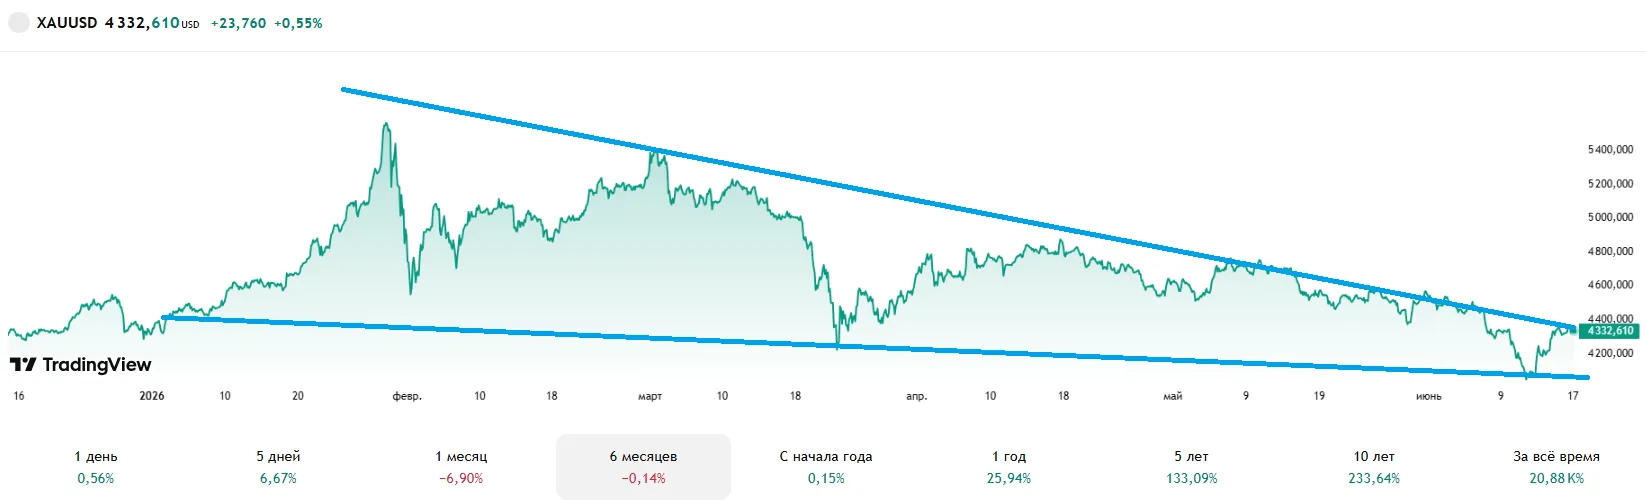Click the green 4332,610 price label
The width and height of the screenshot is (1646, 502).
coord(1609,331)
